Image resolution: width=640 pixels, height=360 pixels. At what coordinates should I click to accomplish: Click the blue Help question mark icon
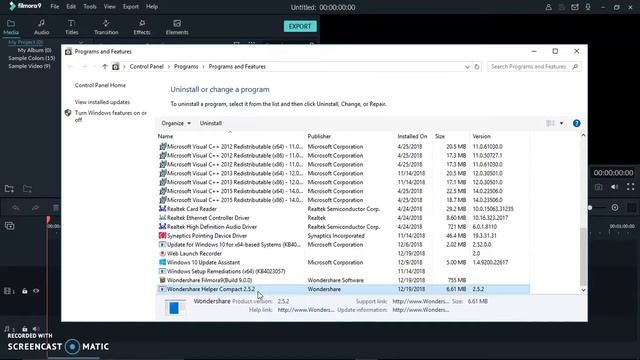pyautogui.click(x=576, y=123)
